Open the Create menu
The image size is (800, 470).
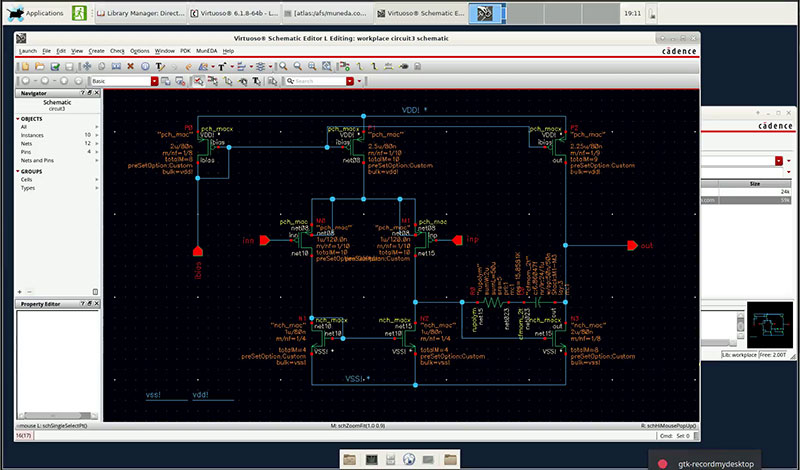pyautogui.click(x=96, y=51)
